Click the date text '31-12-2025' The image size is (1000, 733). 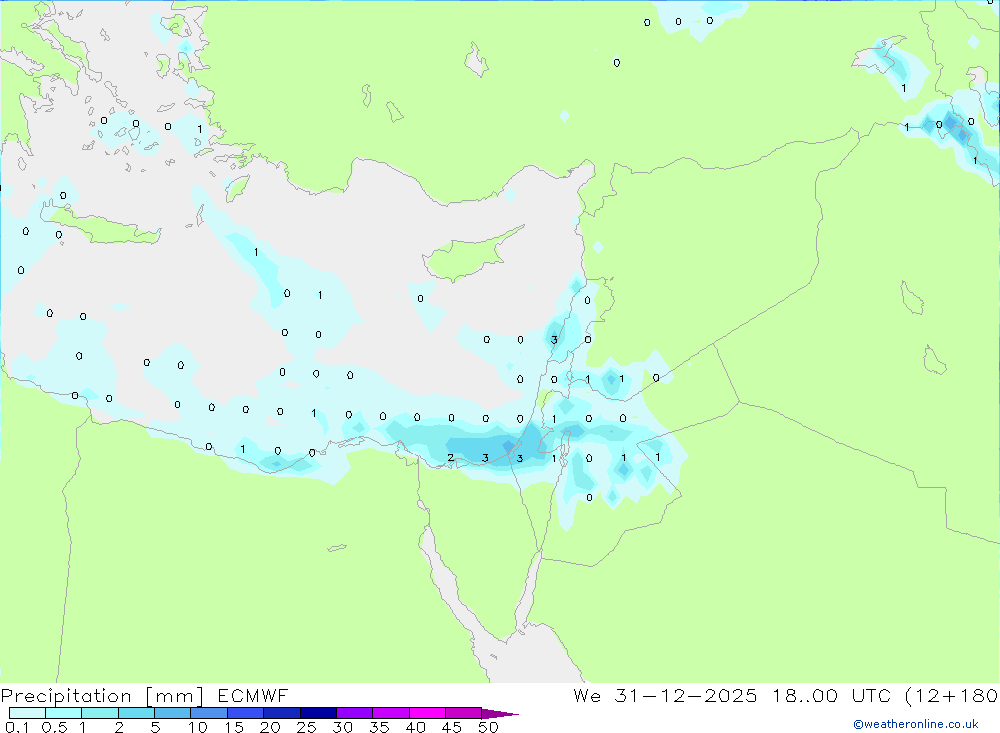686,695
